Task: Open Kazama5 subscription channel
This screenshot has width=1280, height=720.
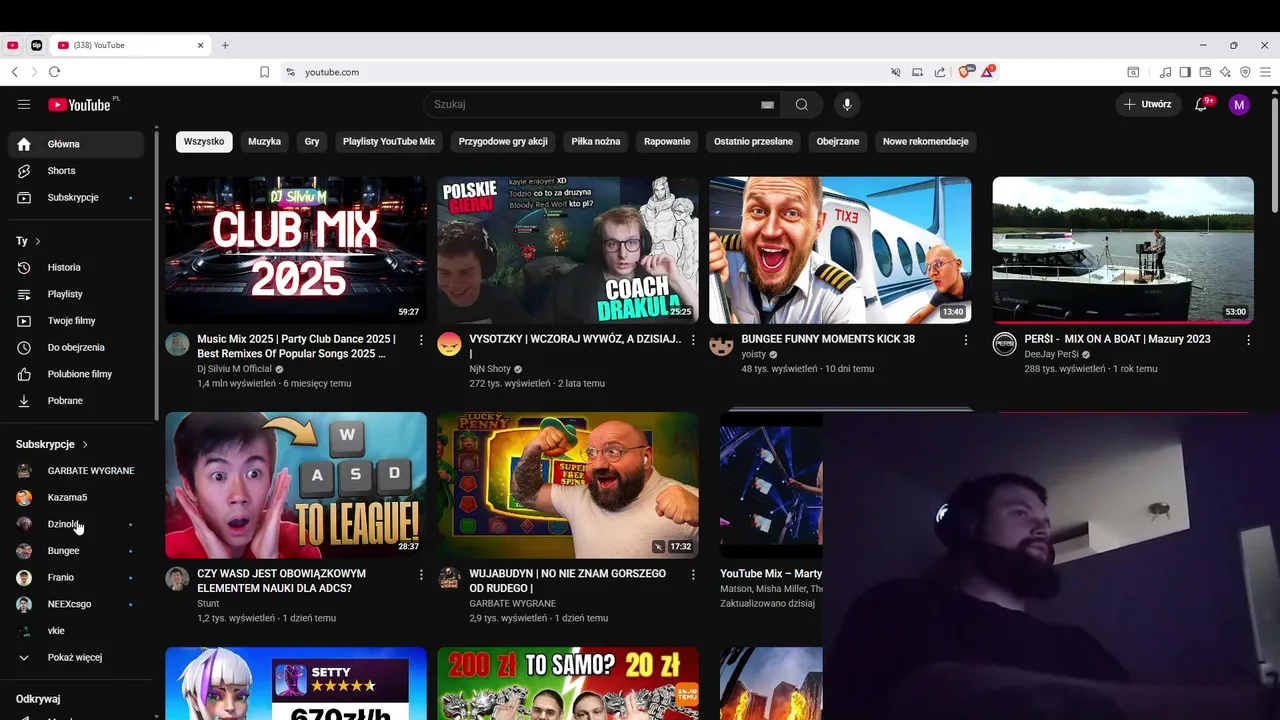Action: (x=76, y=497)
